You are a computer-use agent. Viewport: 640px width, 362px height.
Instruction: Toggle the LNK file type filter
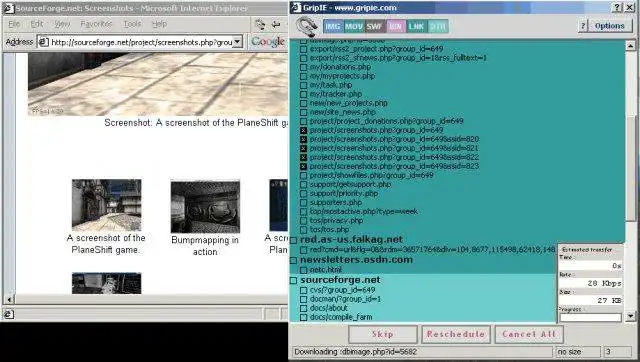click(416, 27)
